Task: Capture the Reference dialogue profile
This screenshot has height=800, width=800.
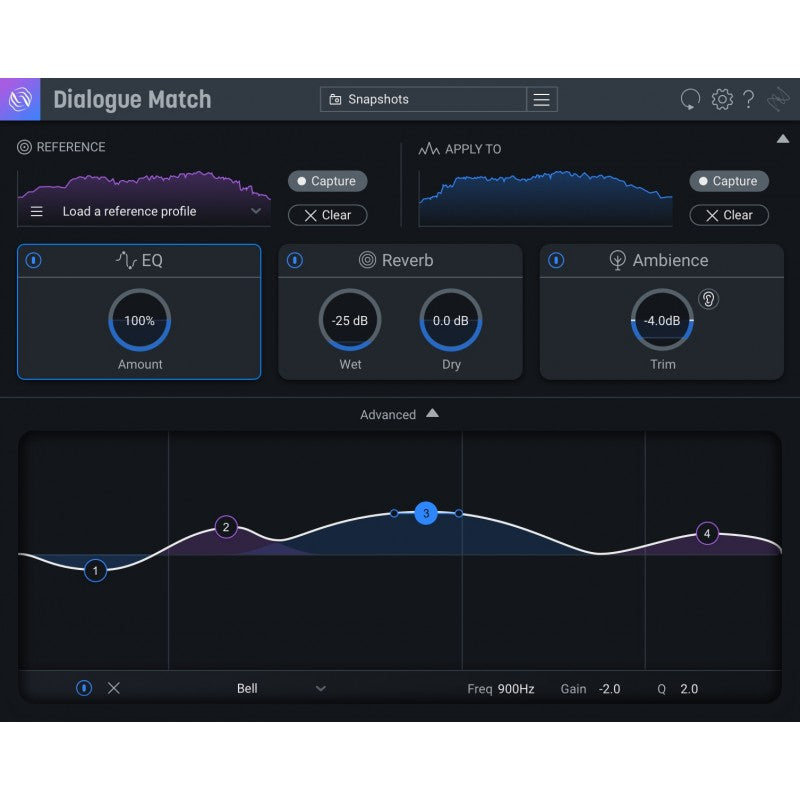Action: 326,182
